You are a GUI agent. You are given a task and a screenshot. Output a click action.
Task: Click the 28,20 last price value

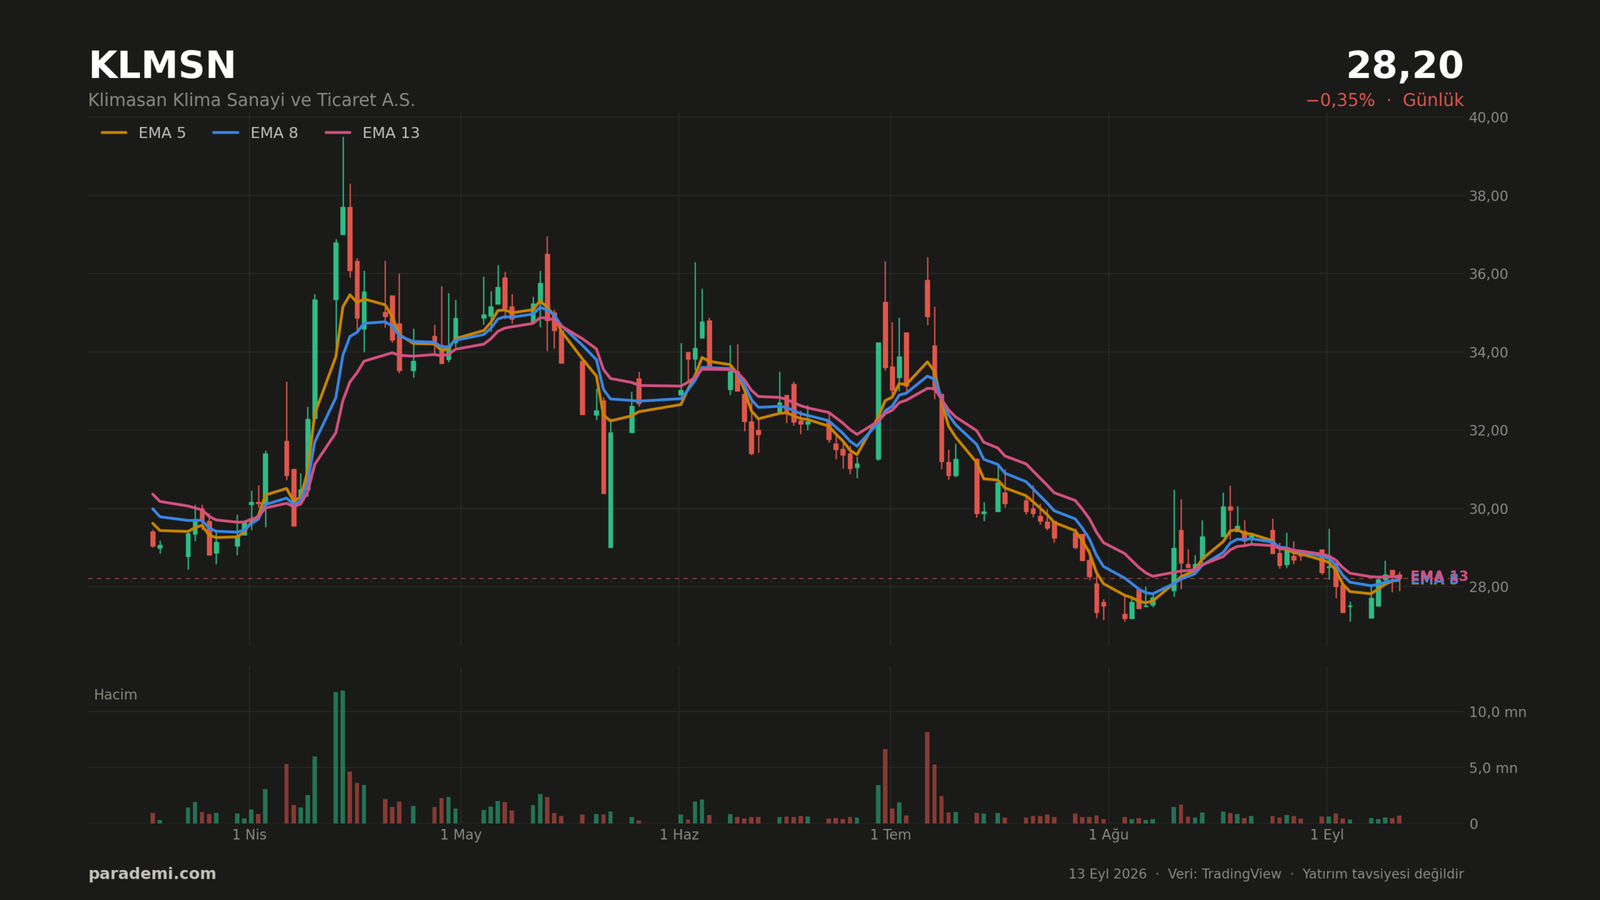[x=1405, y=66]
